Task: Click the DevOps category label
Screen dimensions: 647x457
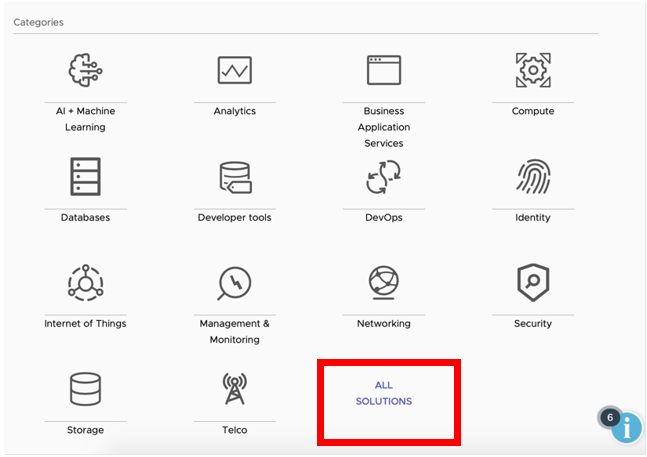Action: click(x=384, y=217)
